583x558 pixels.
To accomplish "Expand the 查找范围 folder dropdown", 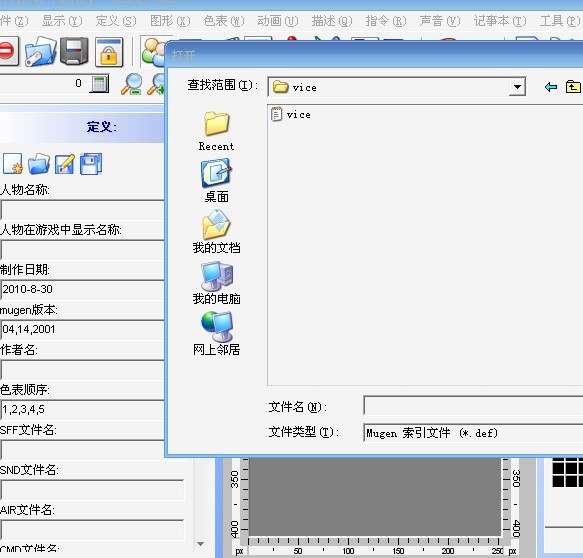I will (517, 87).
